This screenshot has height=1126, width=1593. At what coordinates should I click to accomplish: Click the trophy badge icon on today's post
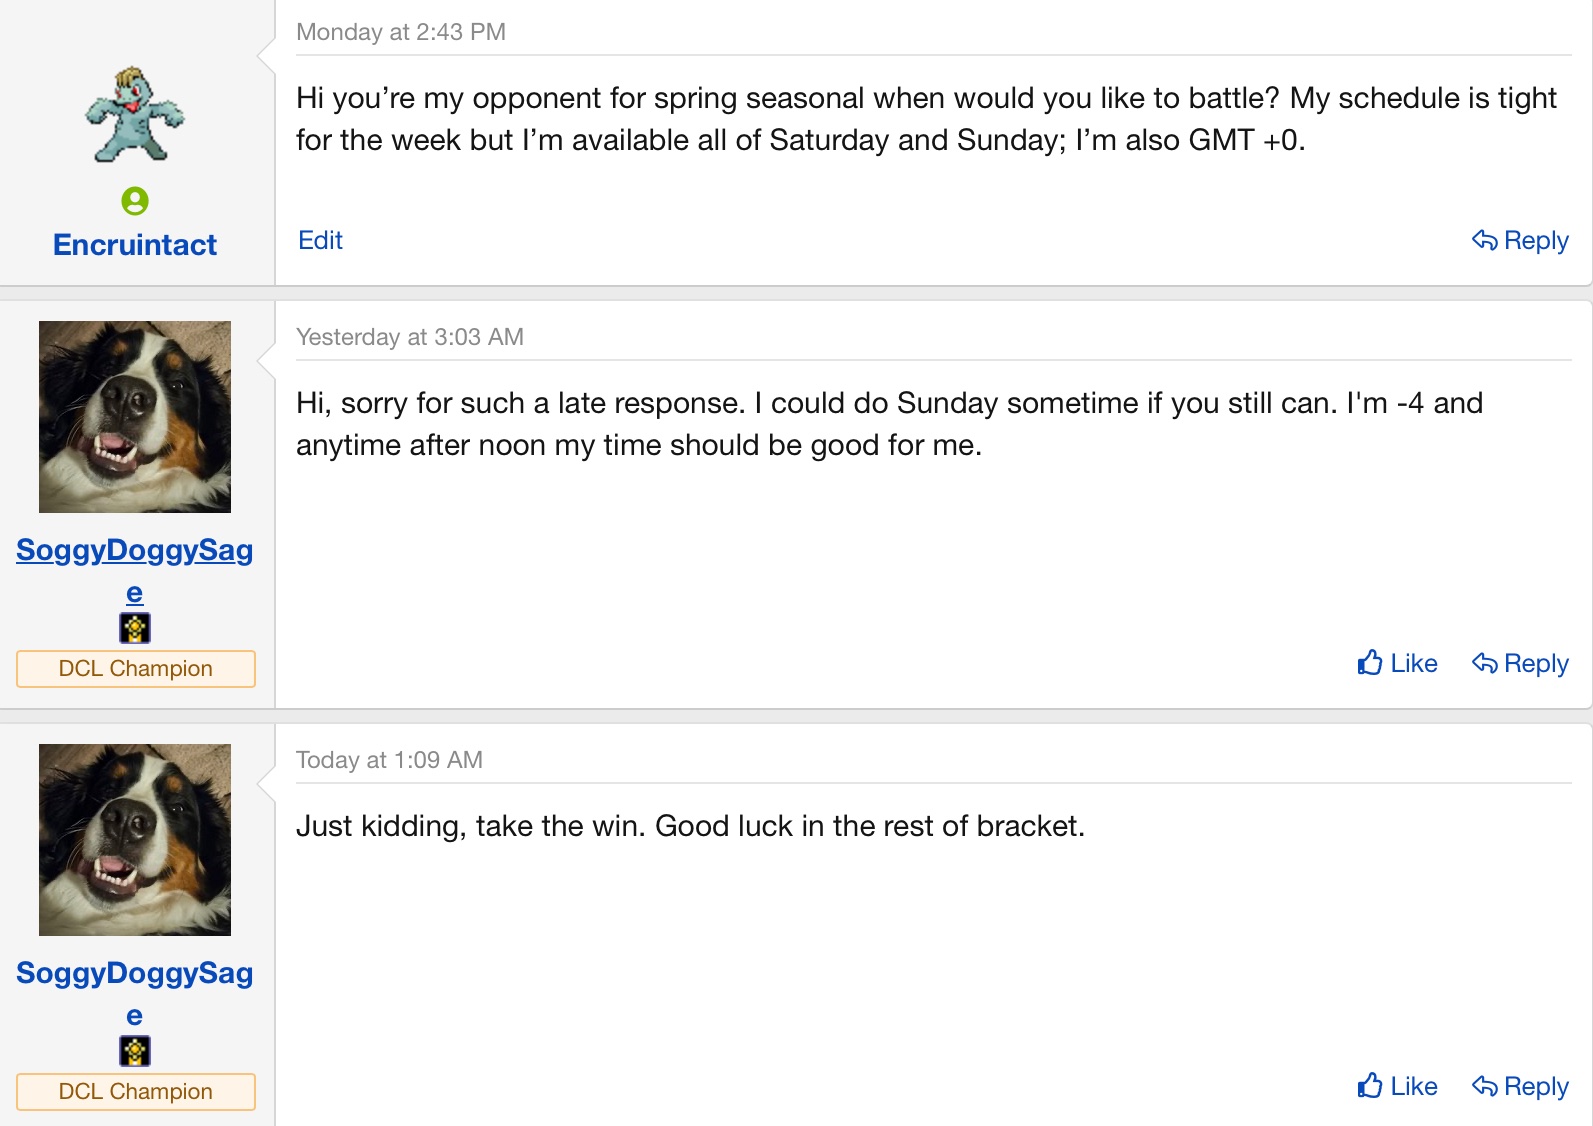(x=135, y=1051)
